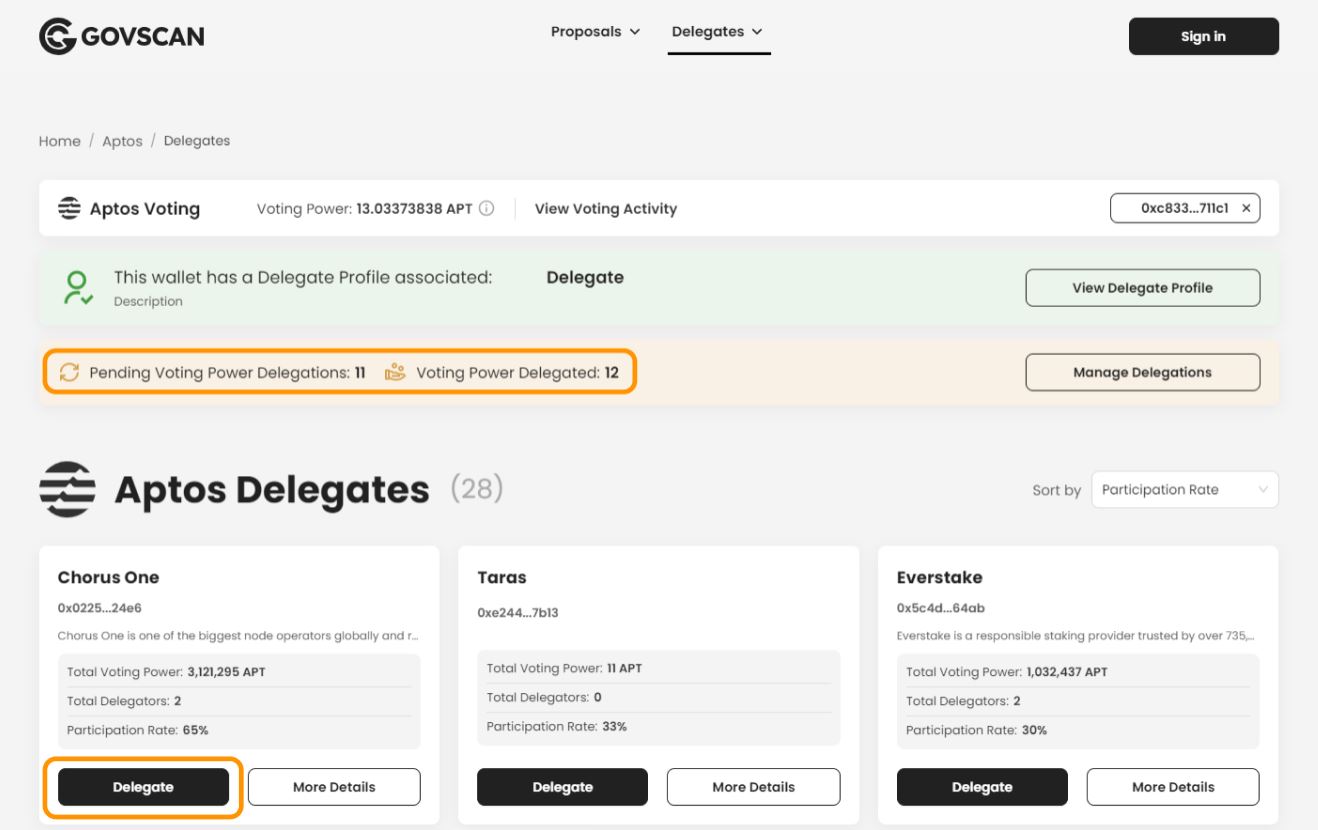The image size is (1318, 830).
Task: Open Manage Delegations
Action: click(1143, 372)
